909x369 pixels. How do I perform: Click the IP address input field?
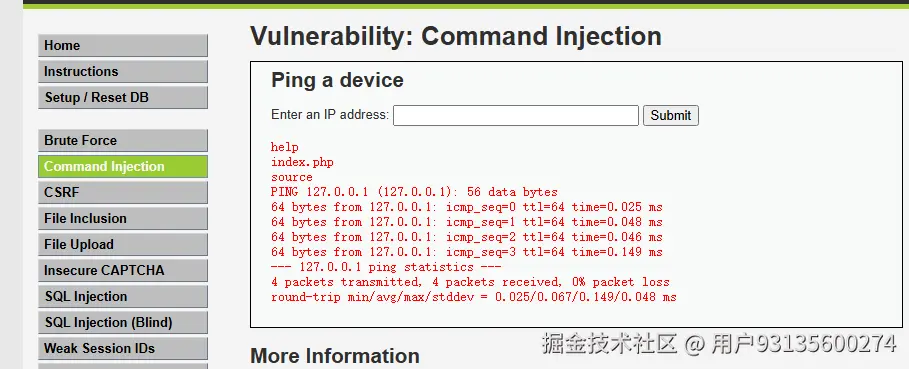(516, 115)
